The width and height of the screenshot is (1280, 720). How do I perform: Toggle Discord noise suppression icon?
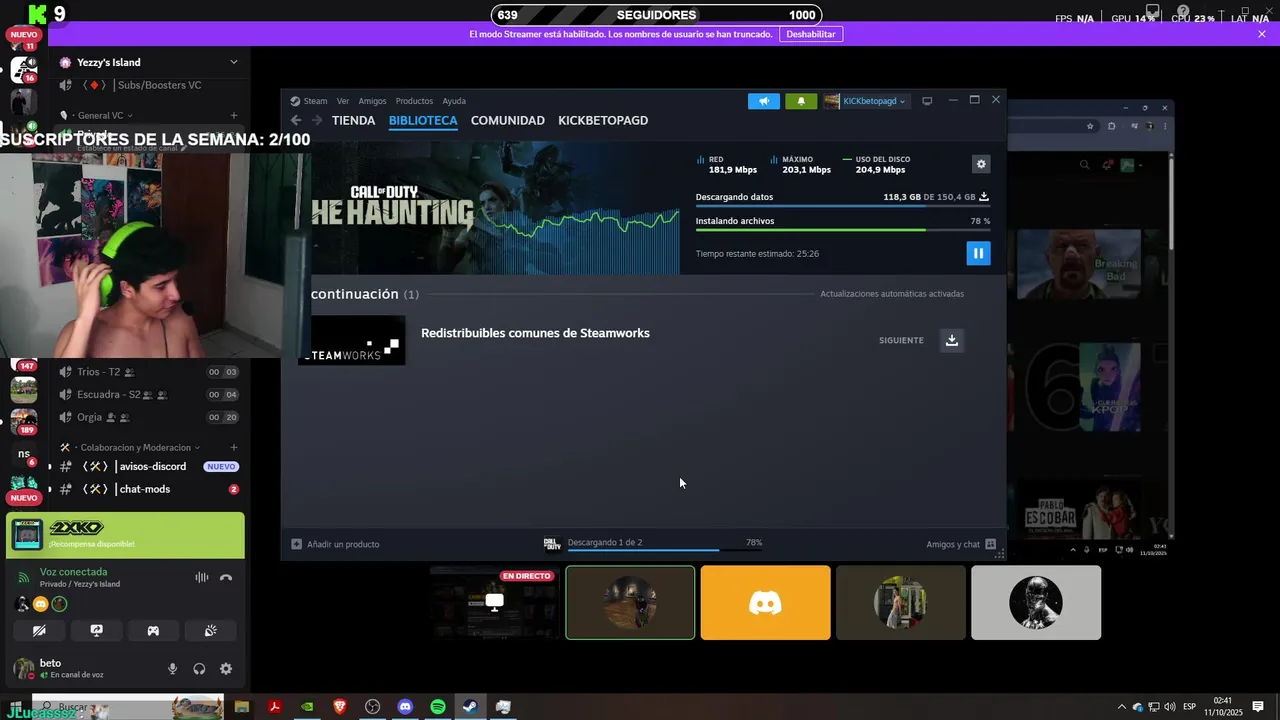[202, 577]
